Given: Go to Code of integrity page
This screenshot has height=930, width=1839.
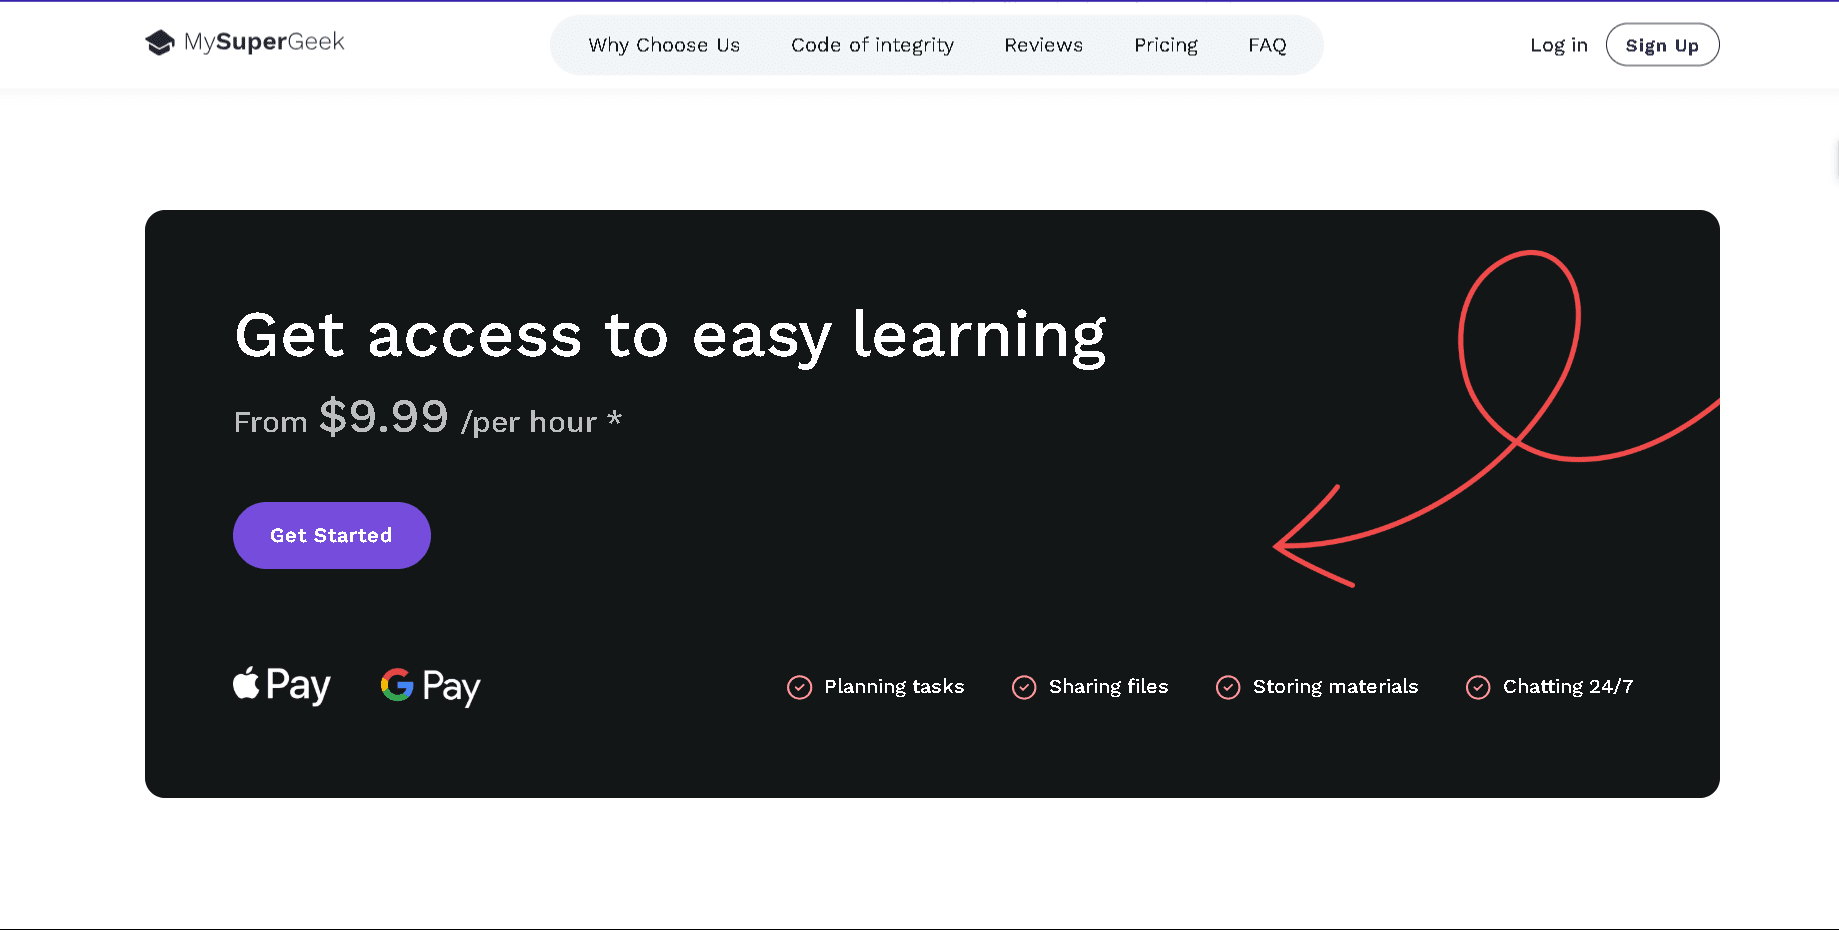Looking at the screenshot, I should tap(872, 45).
